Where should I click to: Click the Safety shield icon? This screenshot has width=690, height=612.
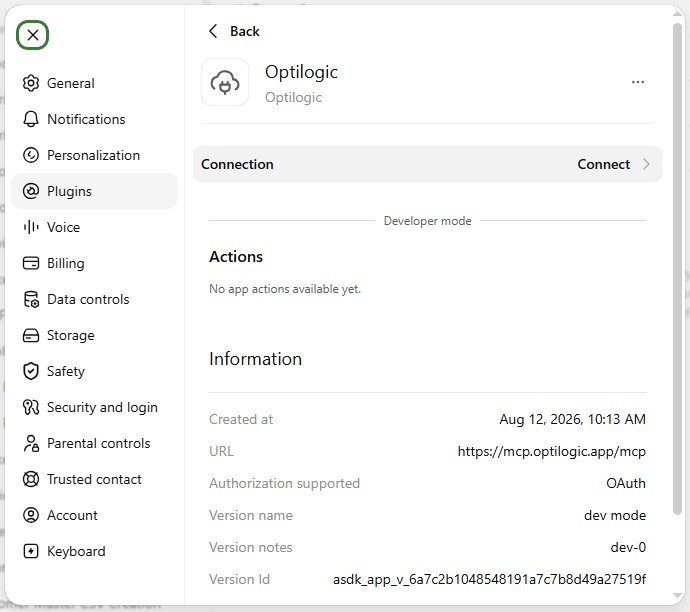pos(31,371)
